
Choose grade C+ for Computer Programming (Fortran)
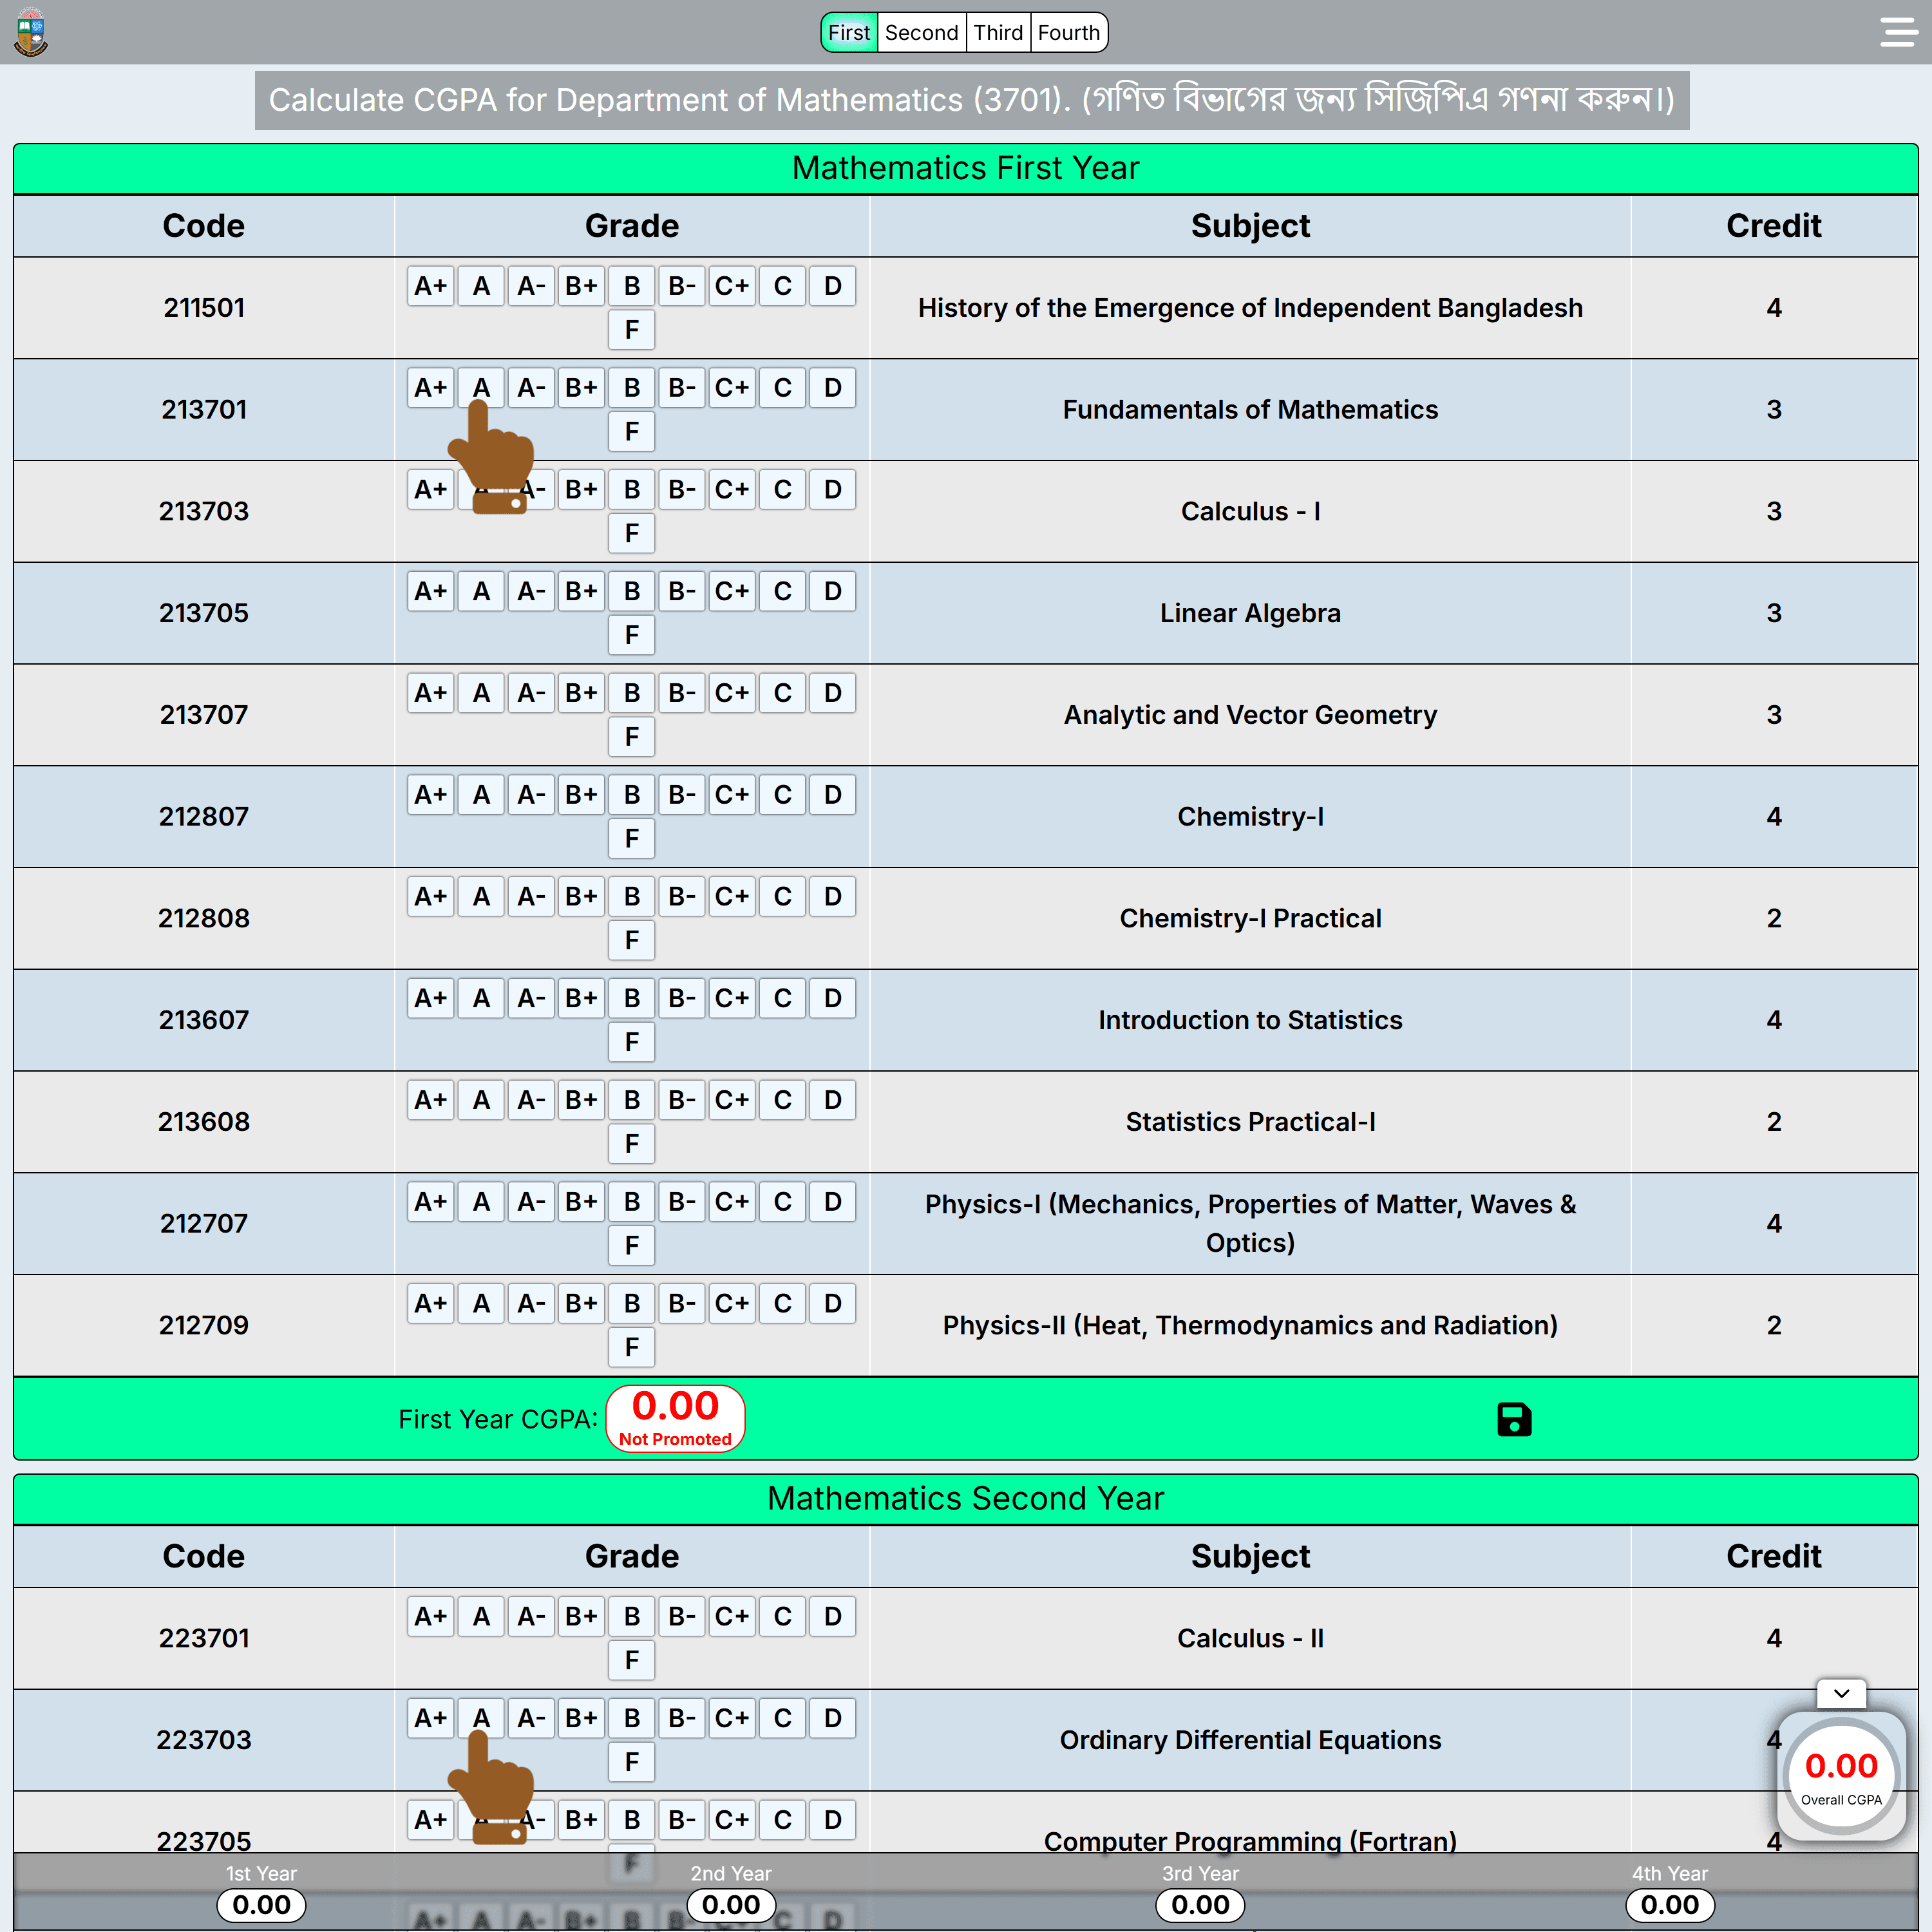point(732,1820)
